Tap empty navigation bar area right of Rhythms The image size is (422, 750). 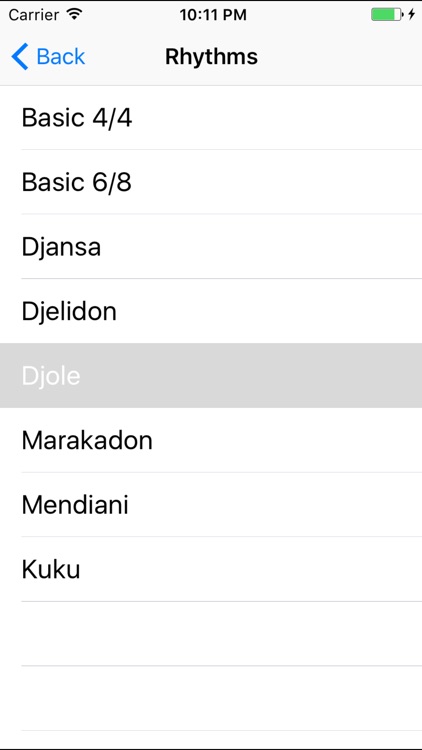[x=340, y=56]
